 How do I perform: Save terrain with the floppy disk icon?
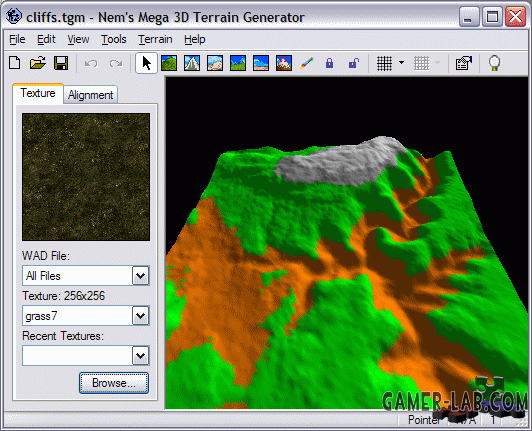[x=61, y=63]
